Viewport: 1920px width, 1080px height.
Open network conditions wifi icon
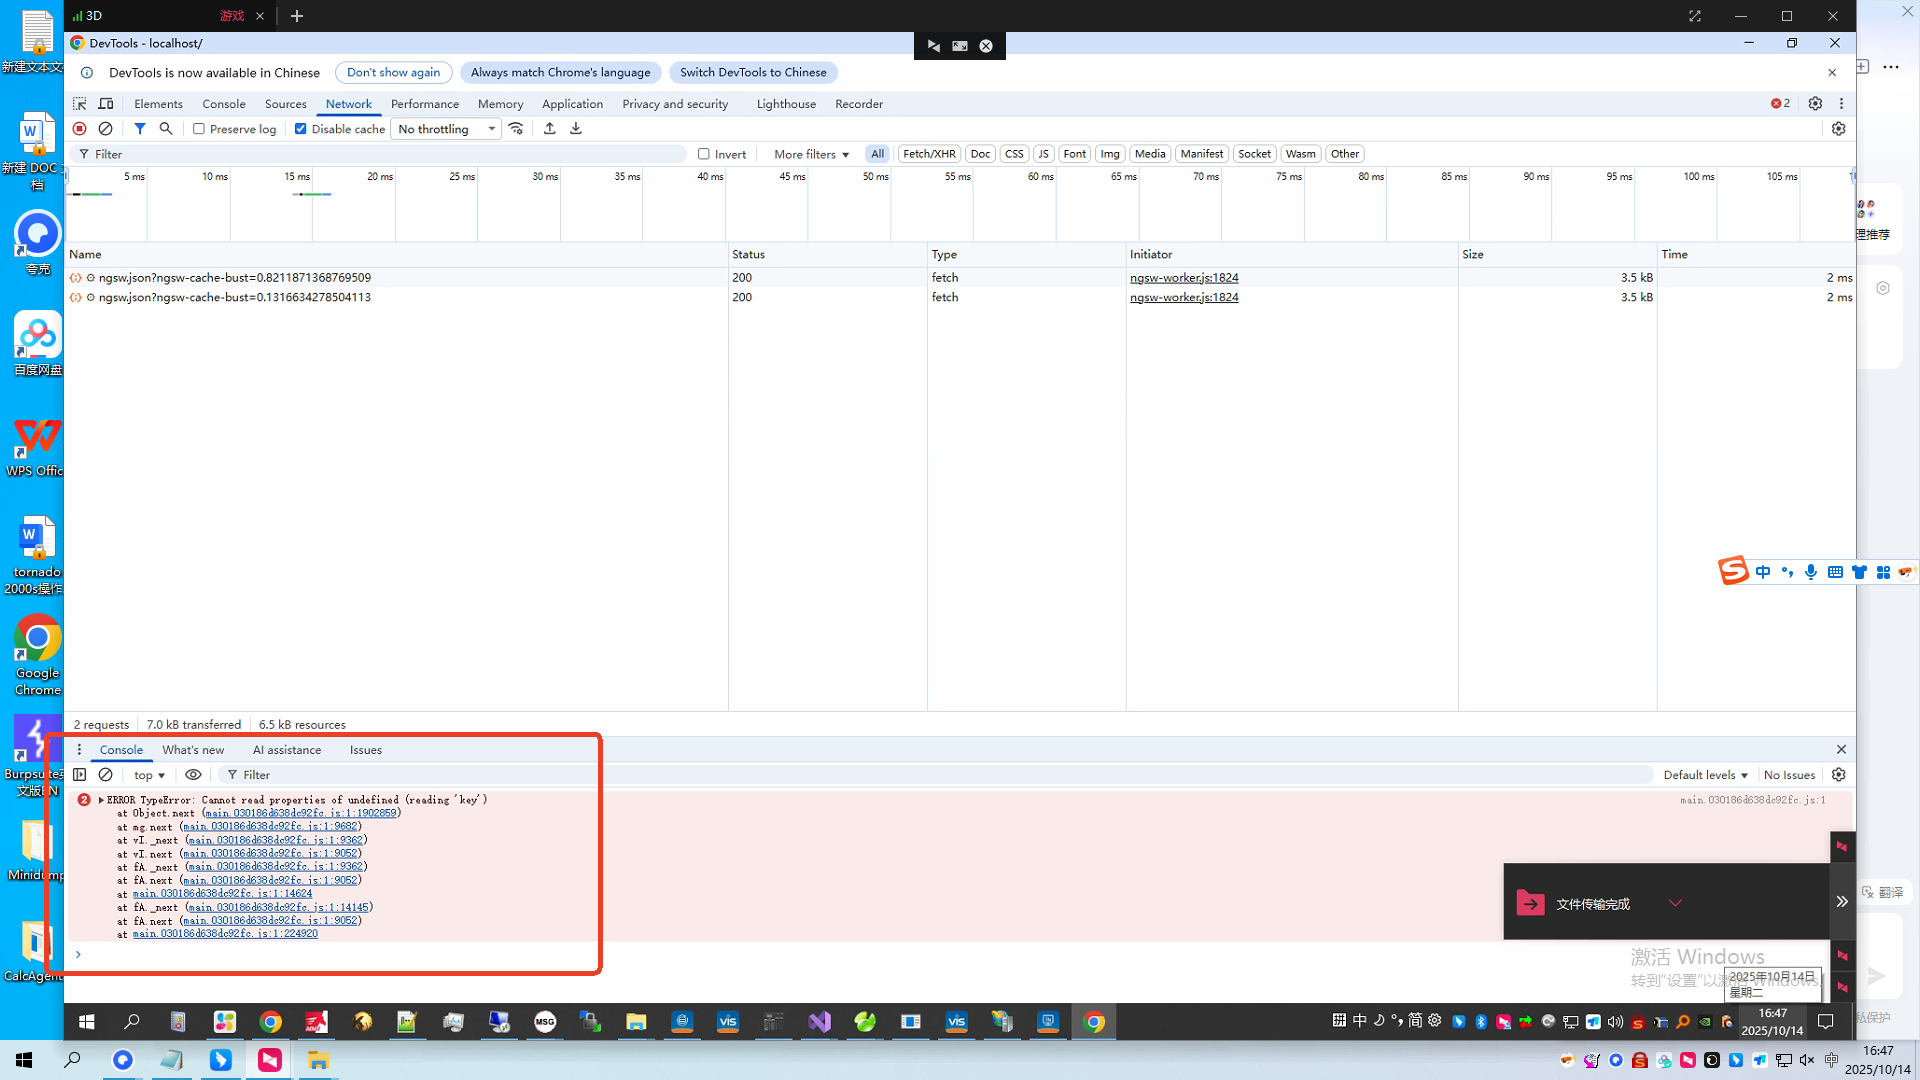[516, 129]
